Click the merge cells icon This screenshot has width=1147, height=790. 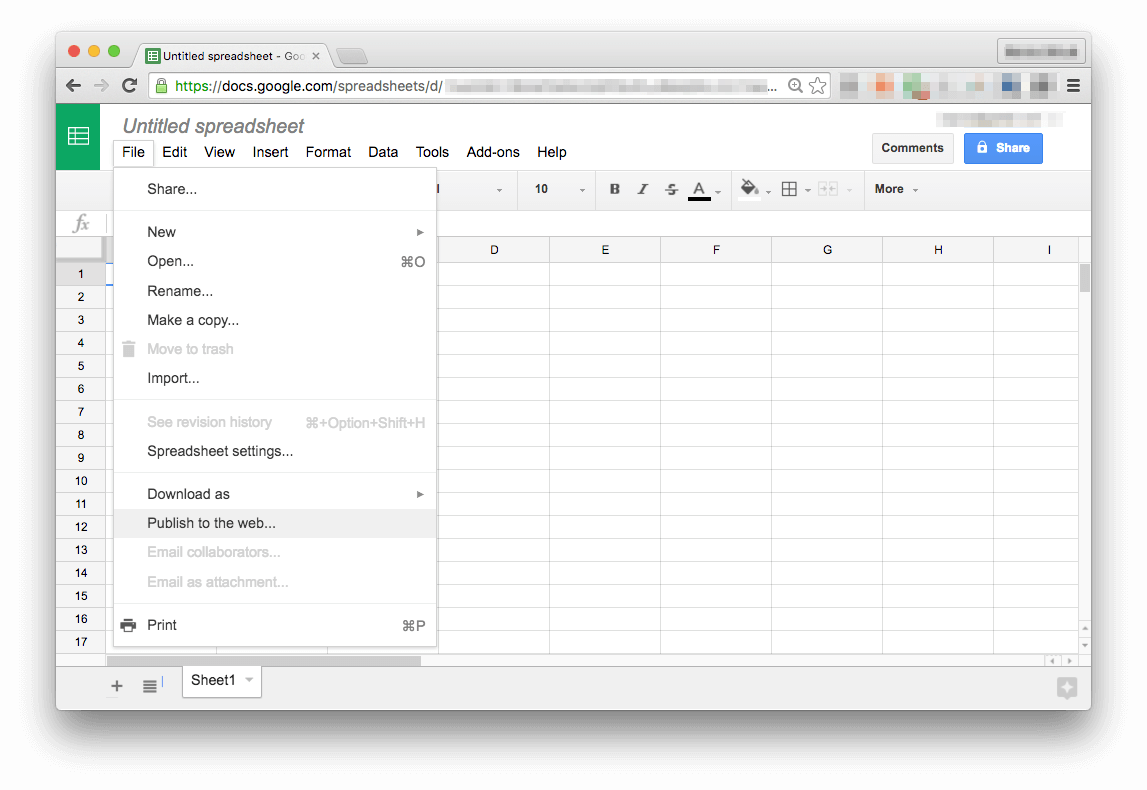(824, 189)
